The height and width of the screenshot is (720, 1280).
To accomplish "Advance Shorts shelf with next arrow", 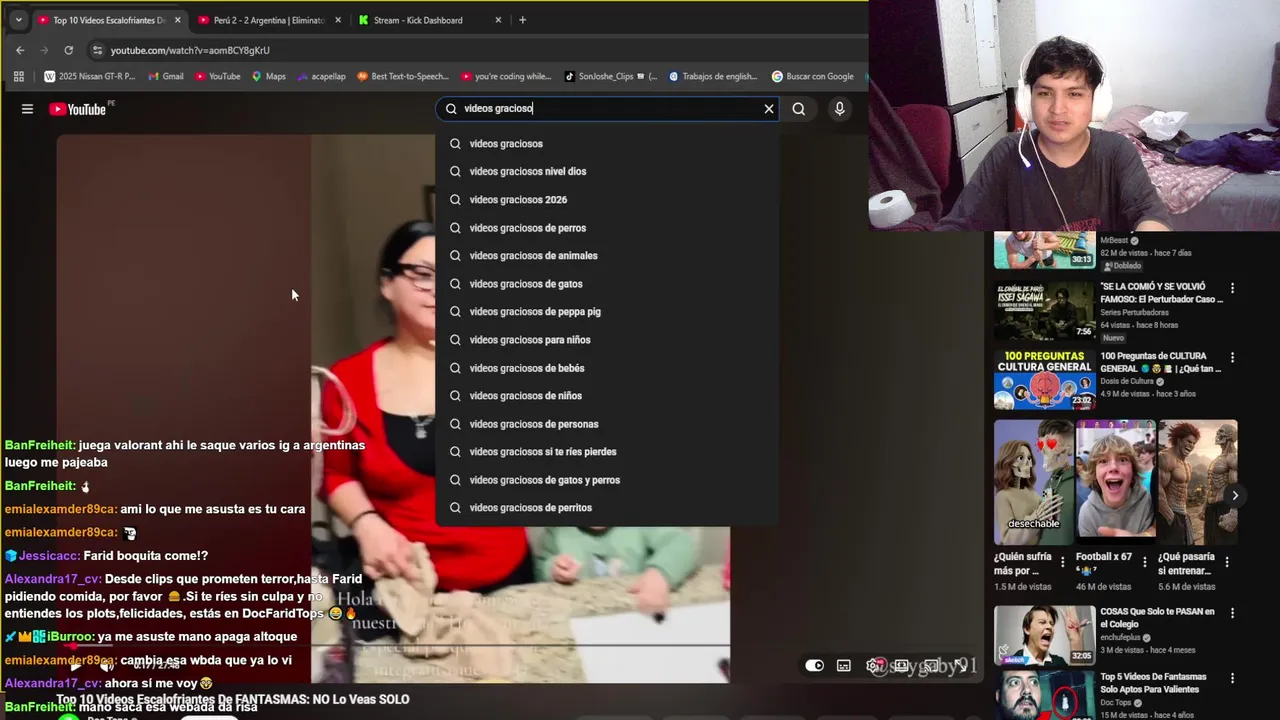I will tap(1235, 495).
